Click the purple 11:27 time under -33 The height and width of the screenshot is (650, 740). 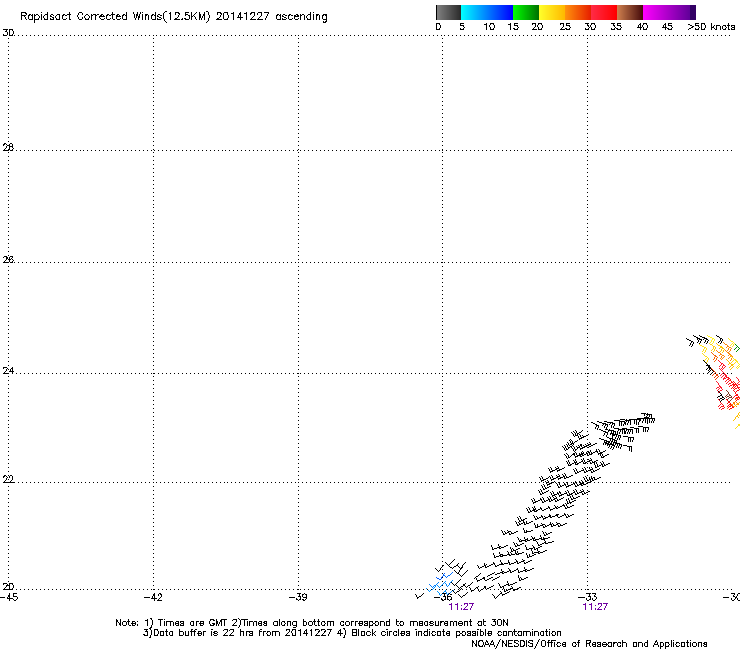(x=595, y=607)
